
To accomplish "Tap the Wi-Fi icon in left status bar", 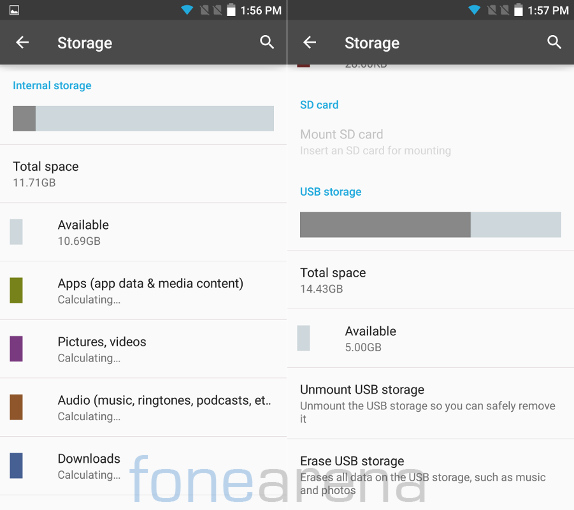I will (187, 10).
